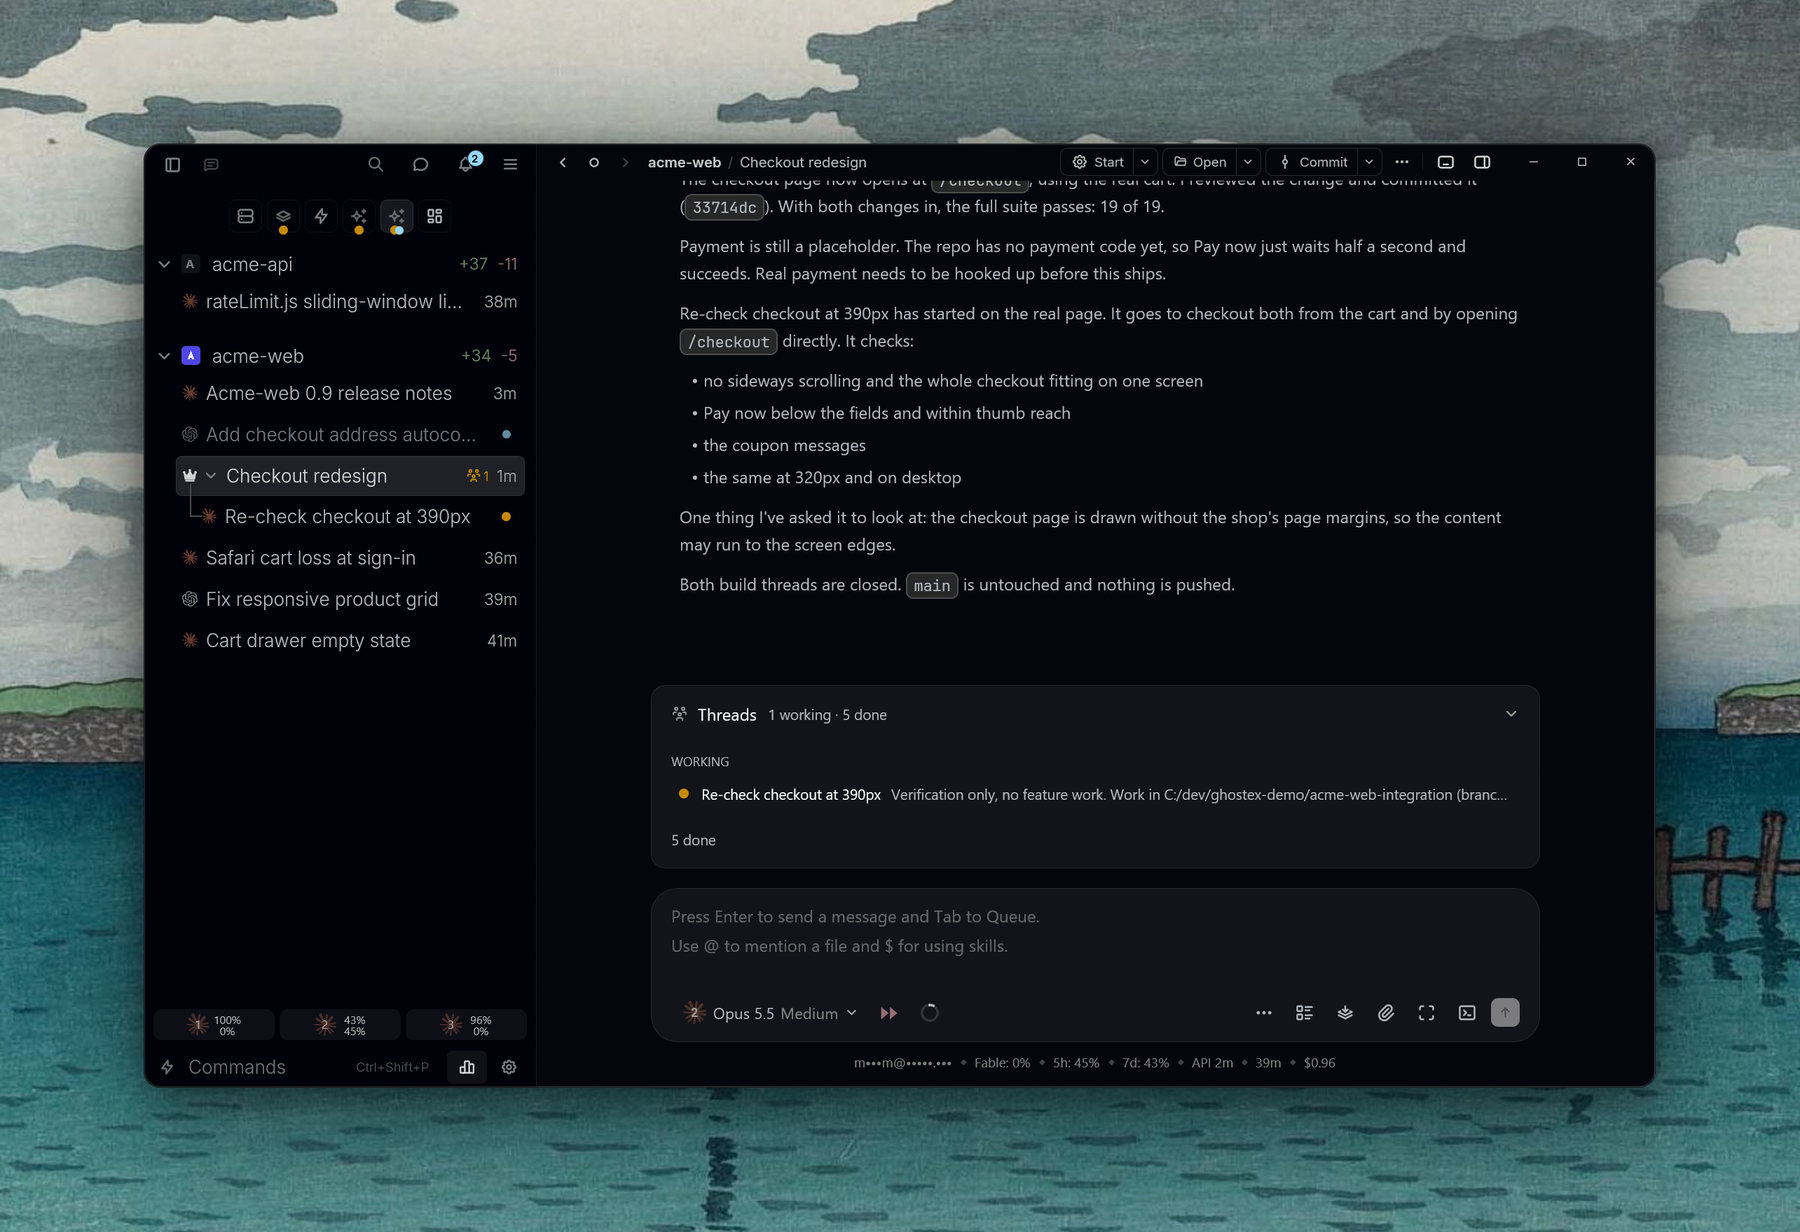
Task: Click the Commit button
Action: [1313, 162]
